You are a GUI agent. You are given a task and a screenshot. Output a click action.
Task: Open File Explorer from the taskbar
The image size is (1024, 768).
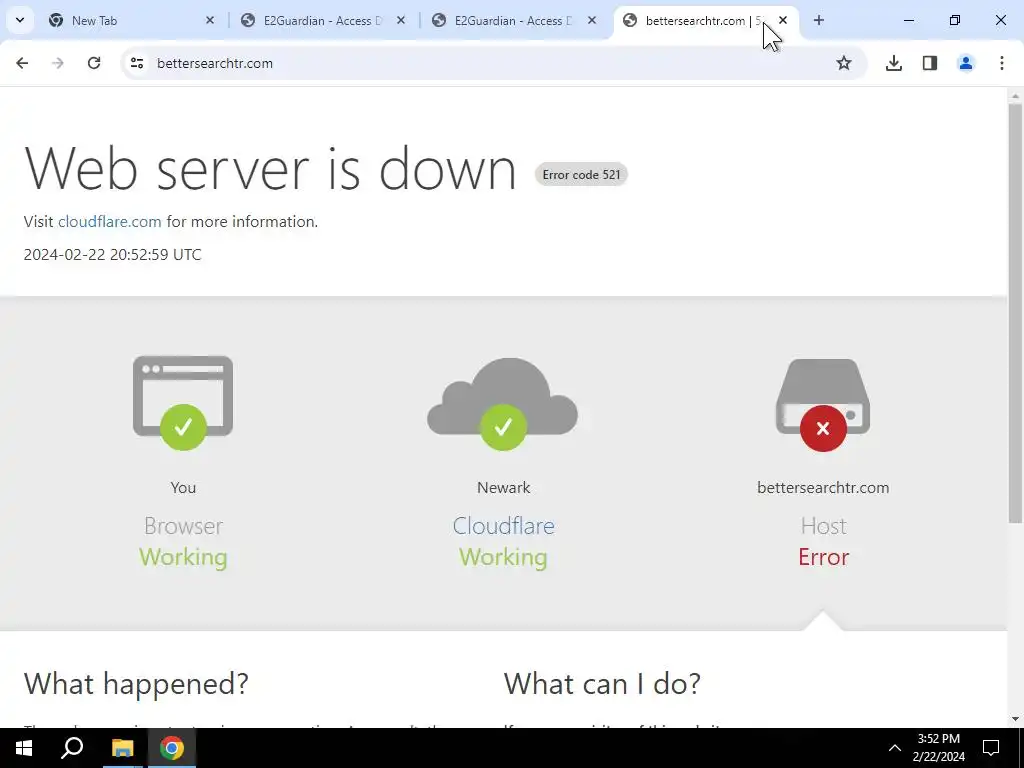pyautogui.click(x=122, y=748)
